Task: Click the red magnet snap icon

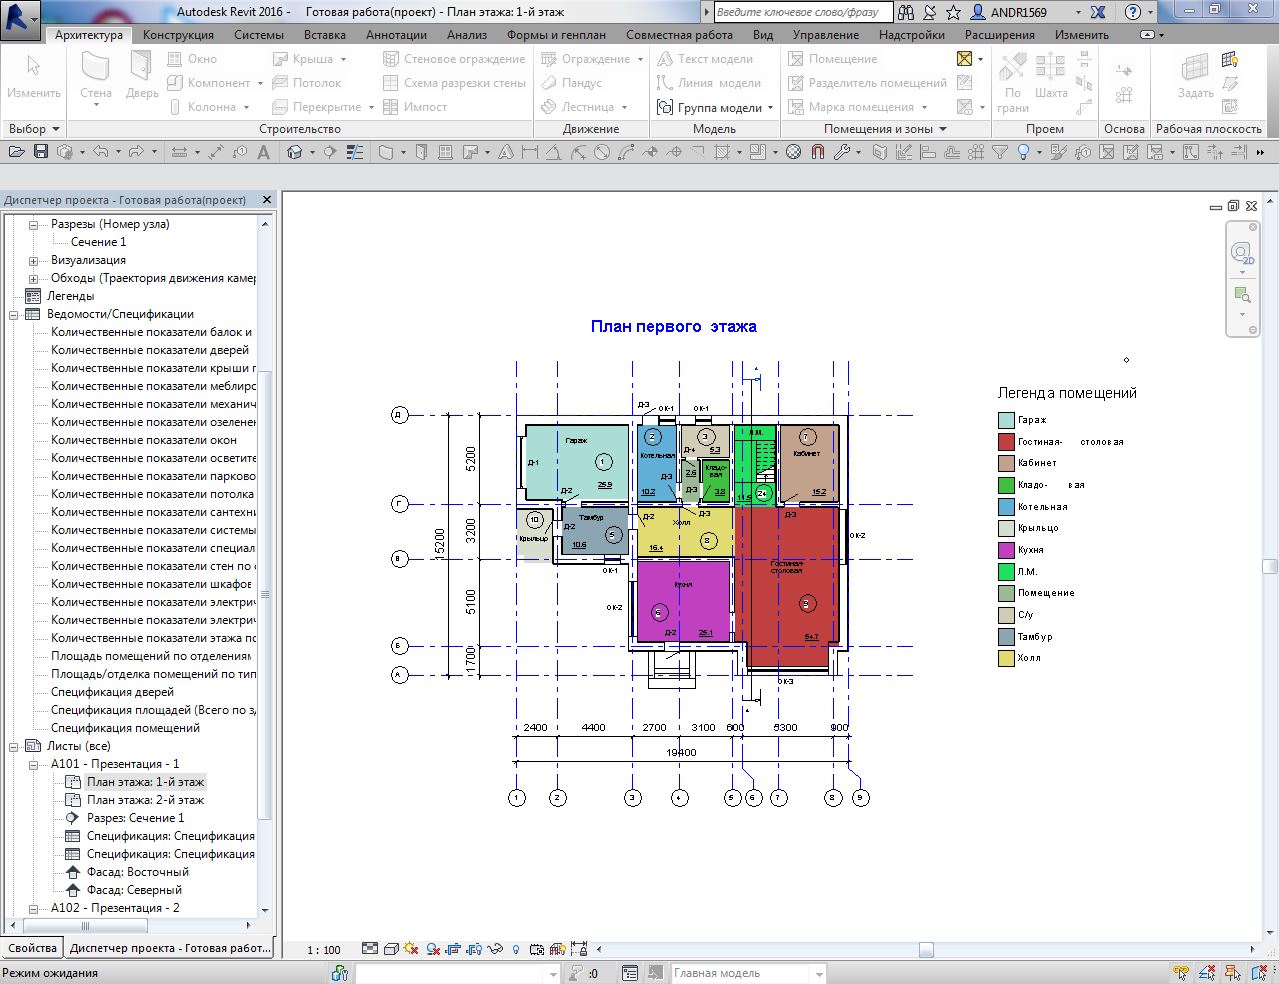Action: [x=817, y=152]
